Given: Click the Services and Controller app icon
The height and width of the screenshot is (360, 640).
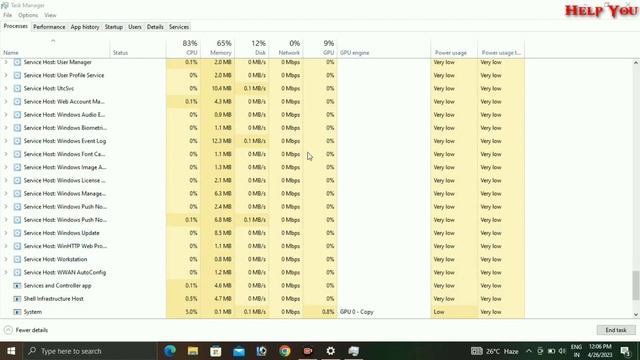Looking at the screenshot, I should (x=17, y=286).
